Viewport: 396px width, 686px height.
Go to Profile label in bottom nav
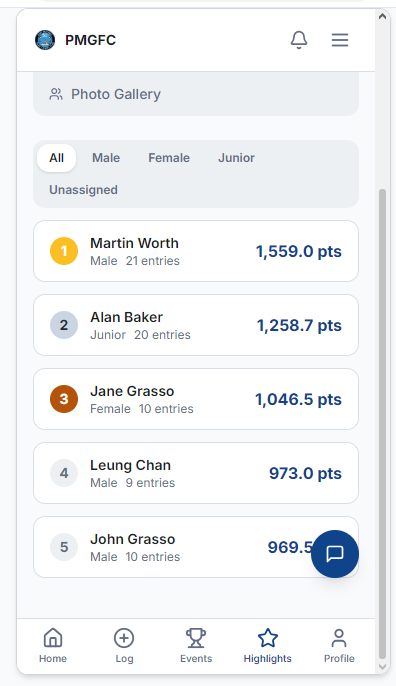(339, 658)
